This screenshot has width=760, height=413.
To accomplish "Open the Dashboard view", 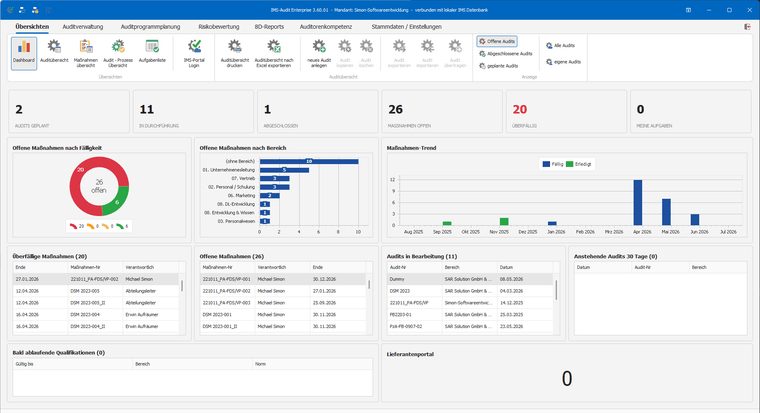I will click(x=24, y=53).
